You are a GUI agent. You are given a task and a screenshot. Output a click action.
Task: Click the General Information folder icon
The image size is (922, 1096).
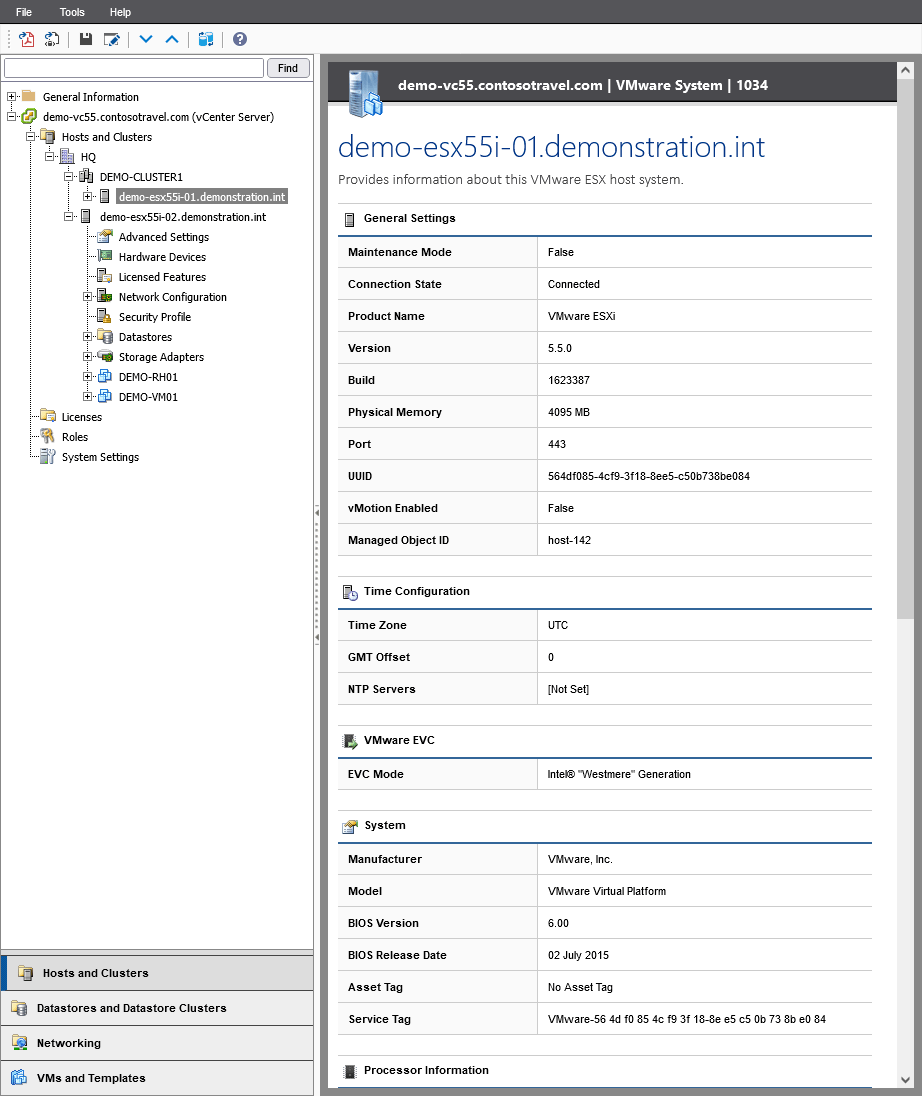coord(29,96)
